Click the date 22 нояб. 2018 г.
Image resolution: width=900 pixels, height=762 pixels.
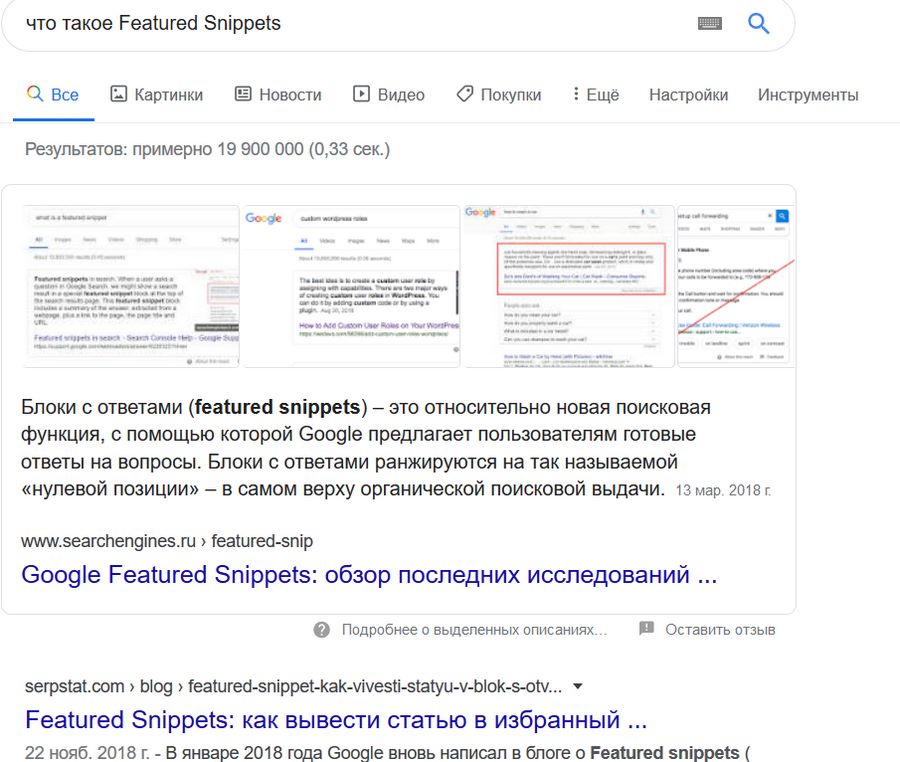click(87, 752)
